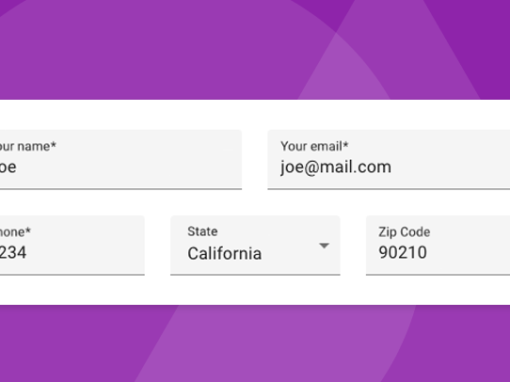Screen dimensions: 510x382
Task: Focus the Zip Code input field
Action: pos(438,245)
